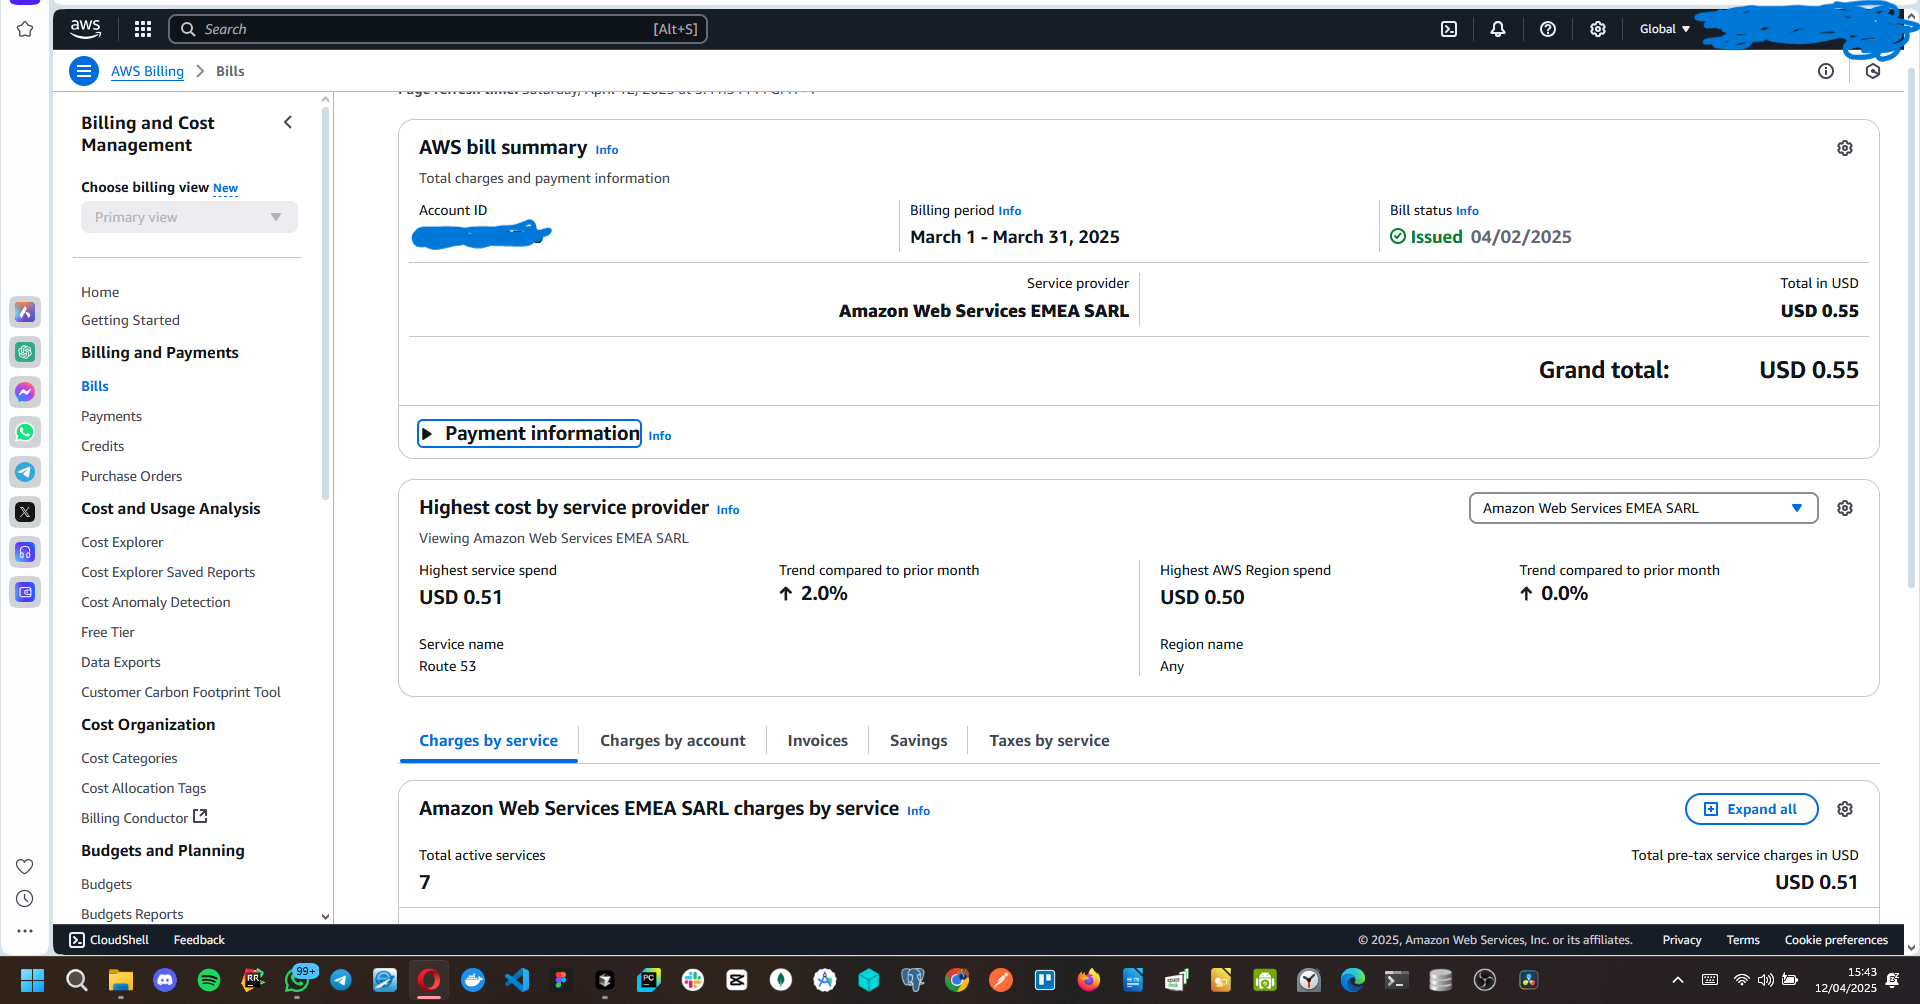Open Visual Studio Code from the taskbar
The image size is (1920, 1004).
(x=517, y=980)
